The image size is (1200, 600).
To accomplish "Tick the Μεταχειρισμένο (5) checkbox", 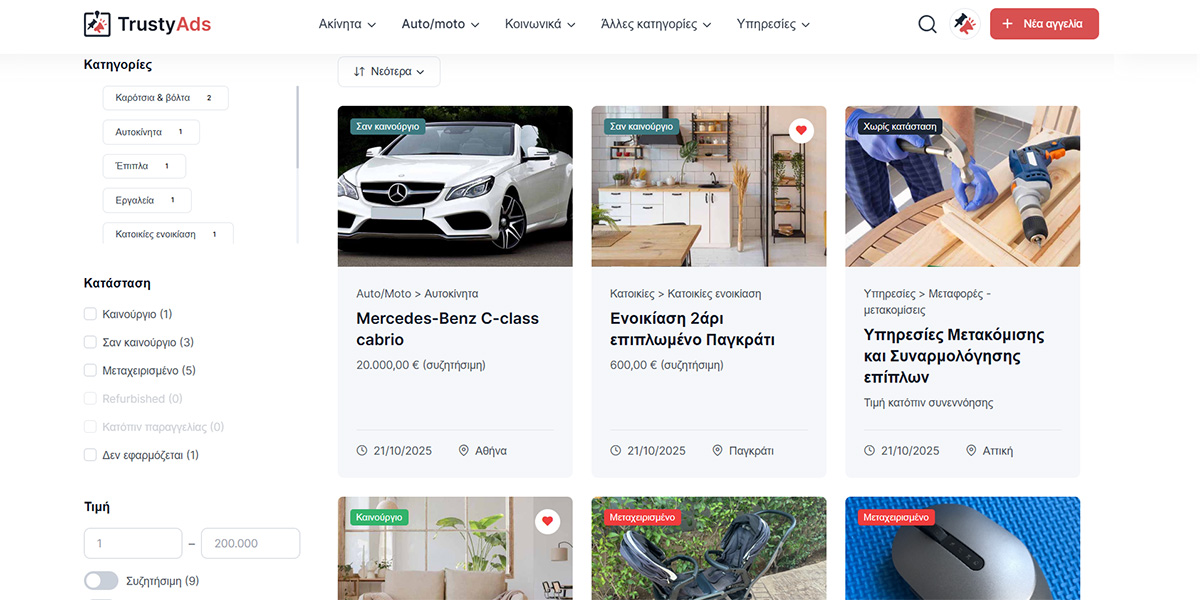I will pos(90,370).
